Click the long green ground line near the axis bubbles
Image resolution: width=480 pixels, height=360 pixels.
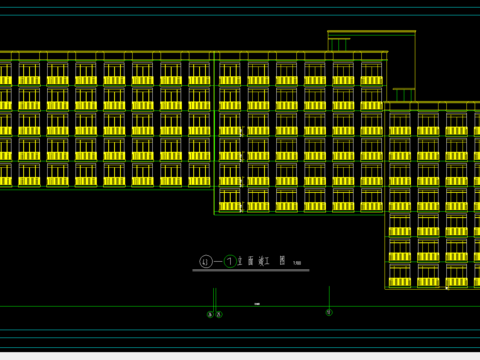pyautogui.click(x=240, y=306)
